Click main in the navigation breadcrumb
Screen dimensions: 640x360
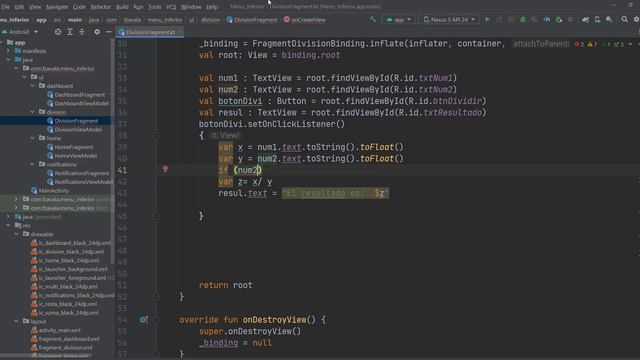[75, 20]
